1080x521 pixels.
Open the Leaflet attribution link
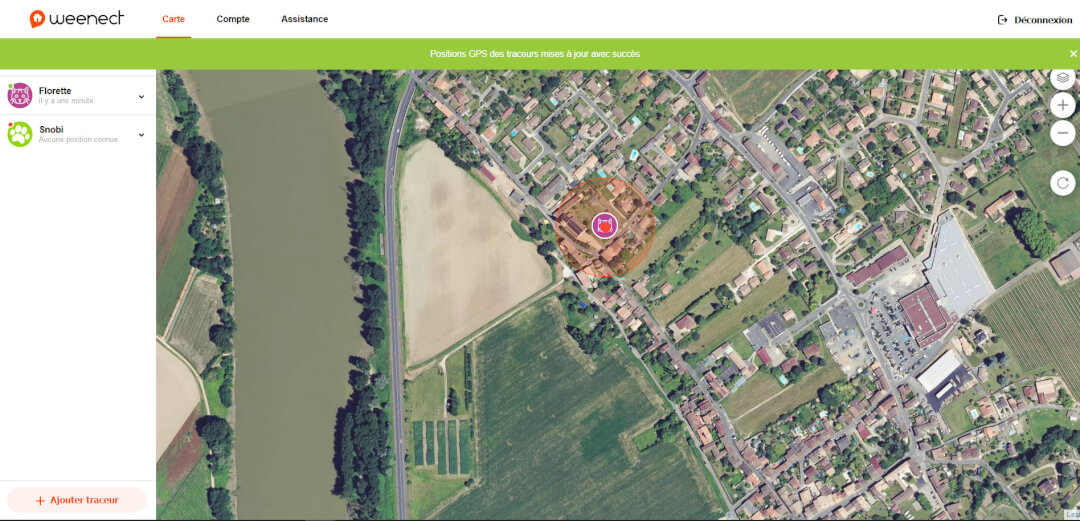[x=1072, y=515]
